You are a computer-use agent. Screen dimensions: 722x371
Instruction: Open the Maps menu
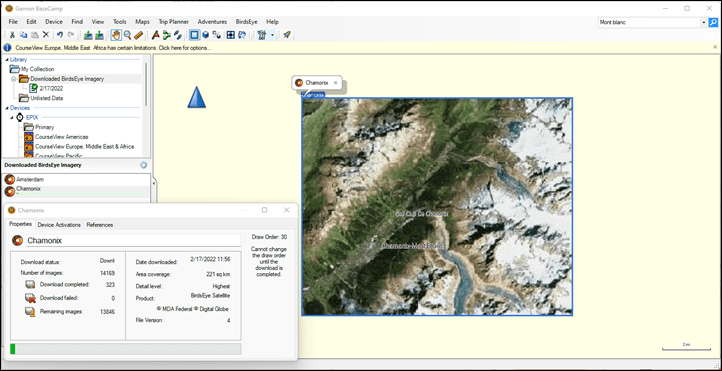[142, 22]
